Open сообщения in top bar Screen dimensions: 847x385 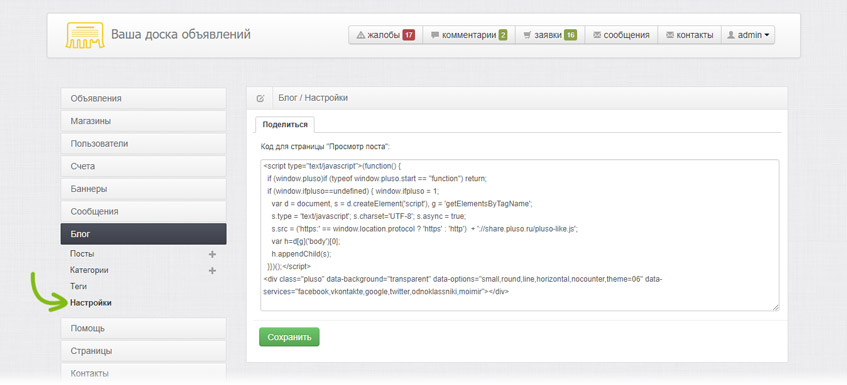[x=621, y=35]
